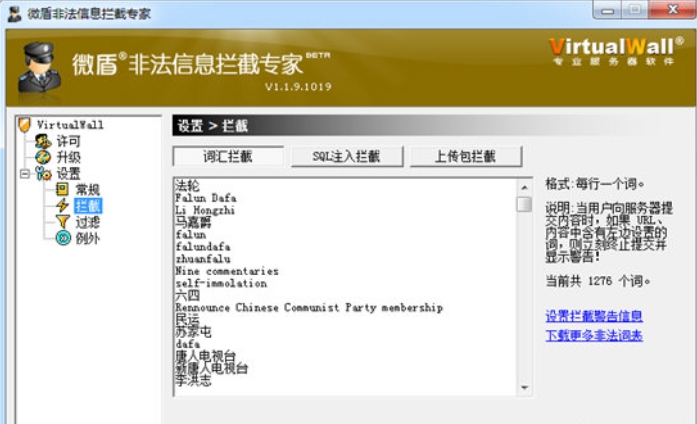The image size is (697, 424).
Task: Click the police officer logo in banner
Action: coord(39,67)
